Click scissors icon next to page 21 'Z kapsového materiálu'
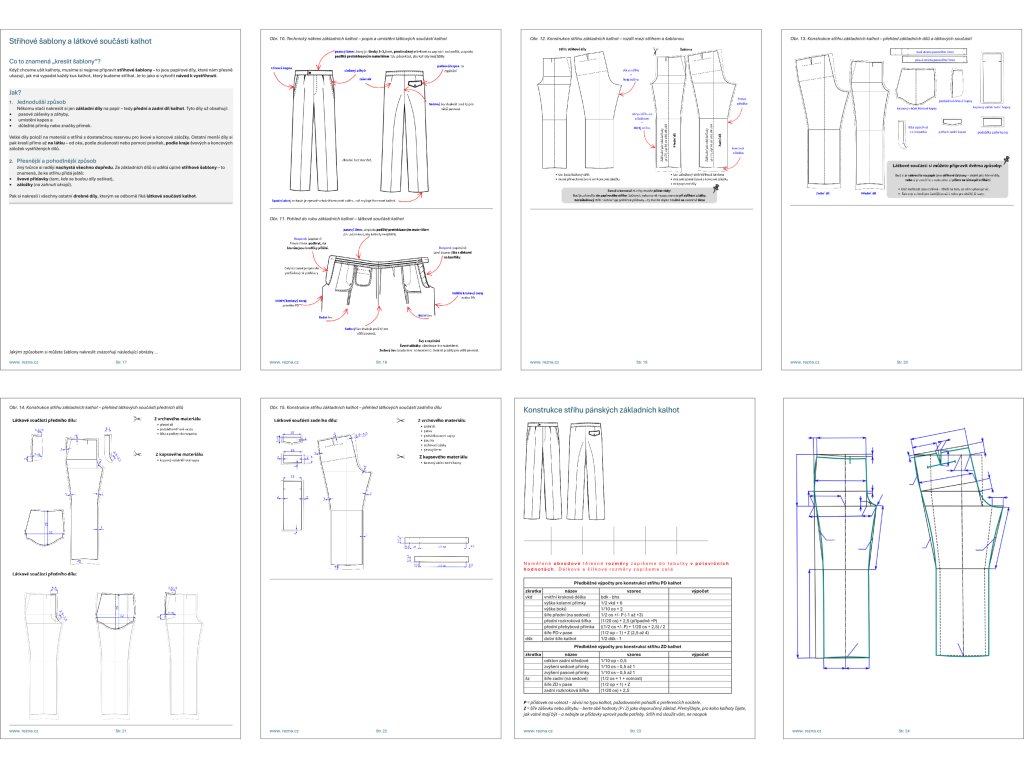1024x768 pixels. coord(137,455)
